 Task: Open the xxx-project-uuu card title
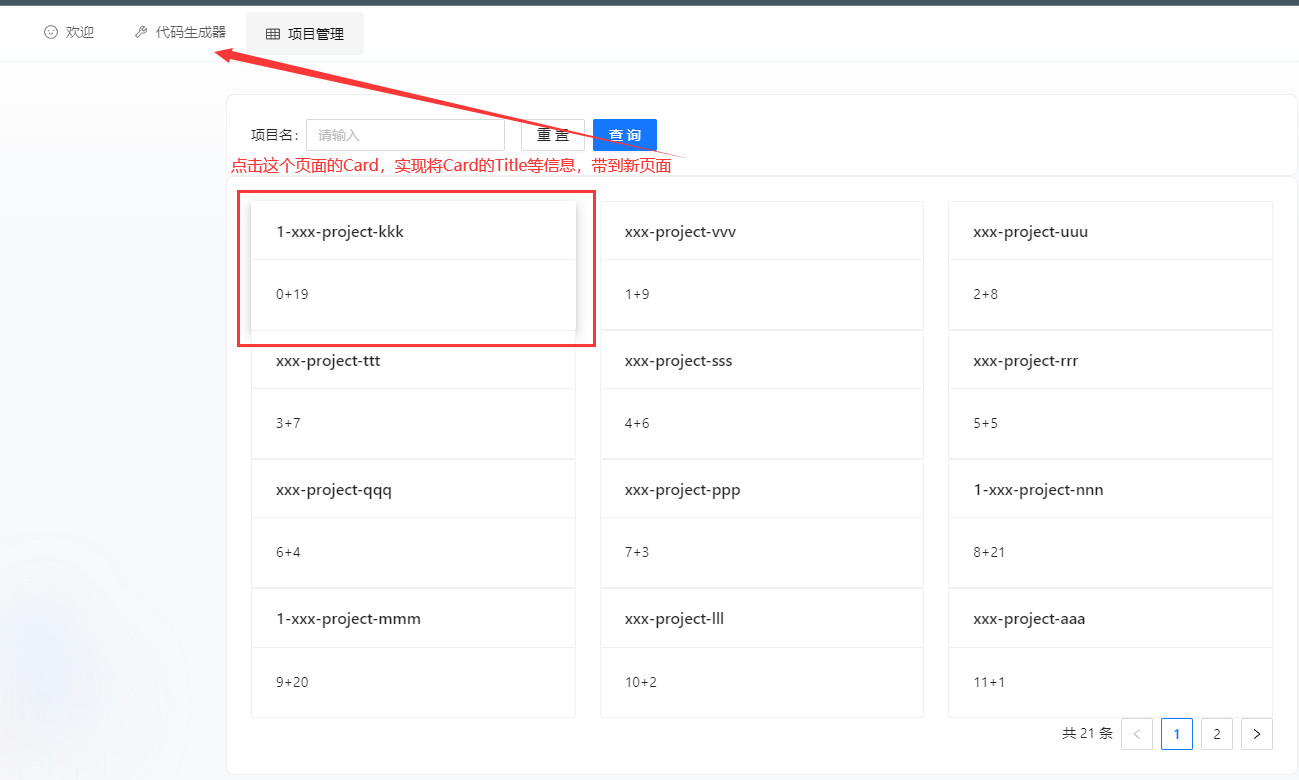coord(1031,232)
